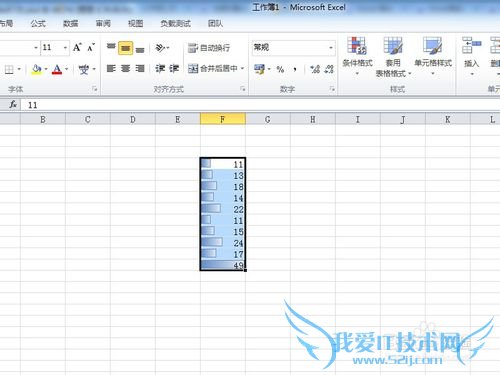500x375 pixels.
Task: Click the cell with value 24
Action: tap(223, 243)
